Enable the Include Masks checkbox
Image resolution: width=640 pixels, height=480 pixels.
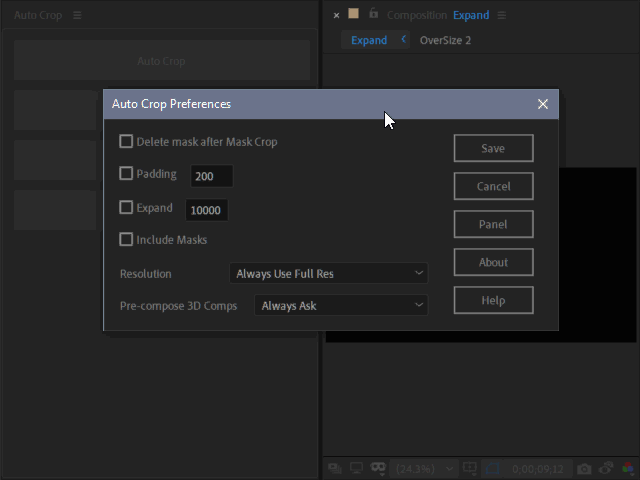point(126,239)
